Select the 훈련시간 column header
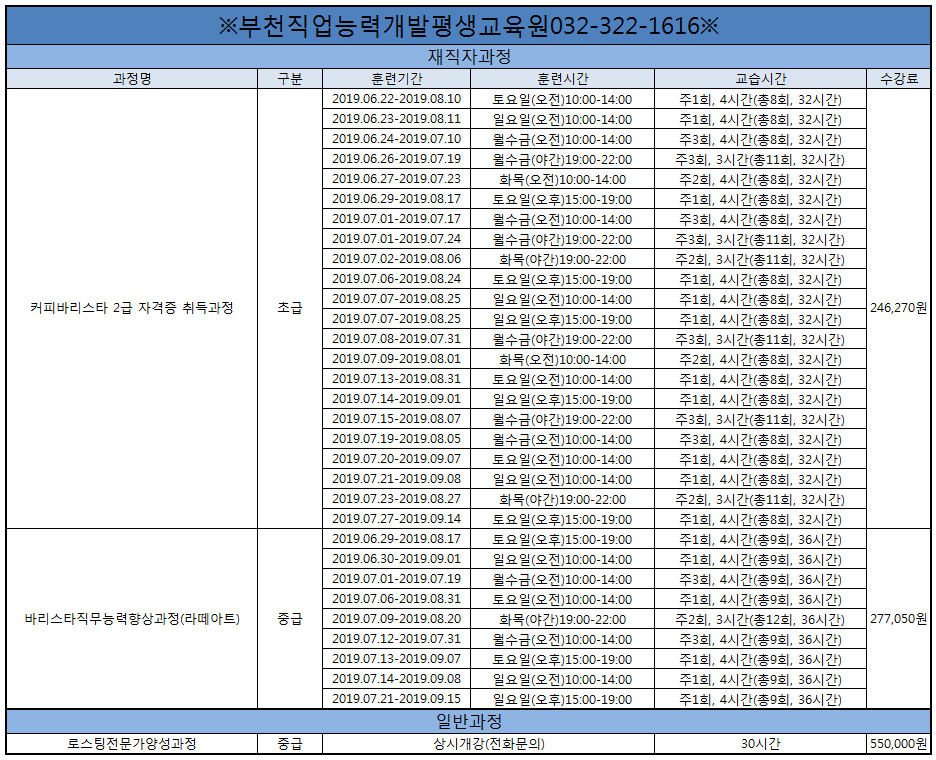Screen dimensions: 936x760 pos(561,79)
